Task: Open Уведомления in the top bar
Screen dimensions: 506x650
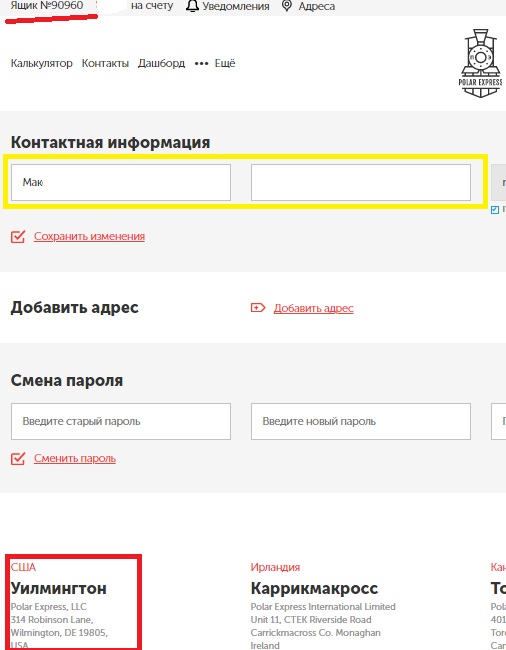Action: (236, 6)
